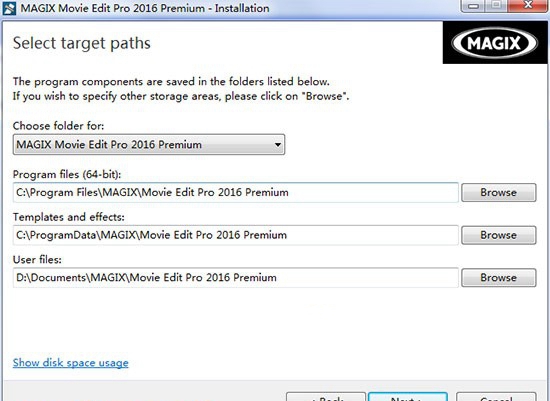The height and width of the screenshot is (401, 550).
Task: Browse for the Templates and effects folder
Action: pos(498,235)
